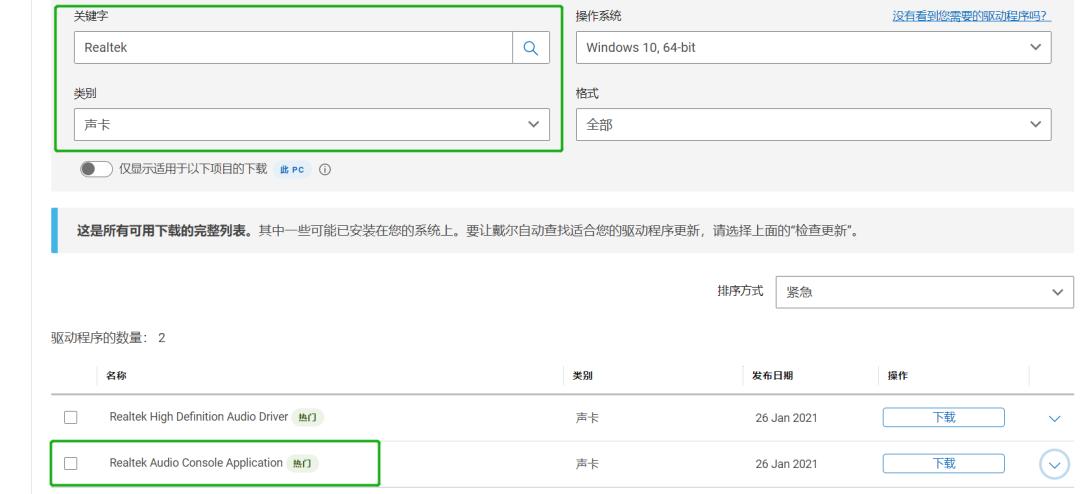Click the magnifier search icon beside Realtek
The height and width of the screenshot is (494, 1080).
[x=530, y=48]
